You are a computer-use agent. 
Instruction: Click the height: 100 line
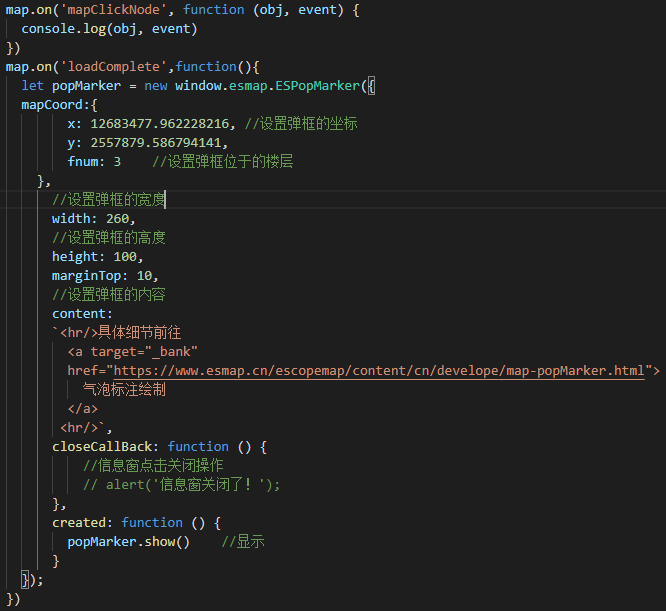(98, 256)
